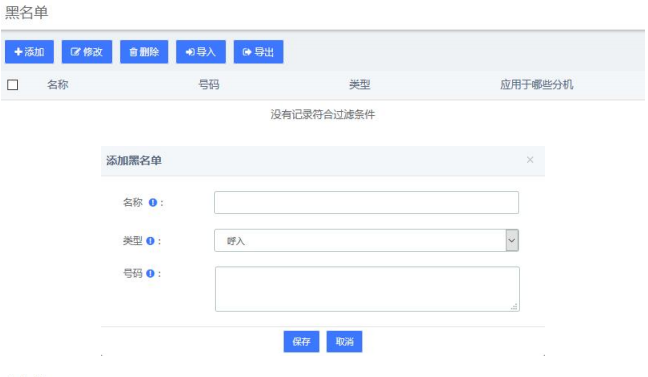
Task: Sort by the 名称 column header
Action: (57, 85)
